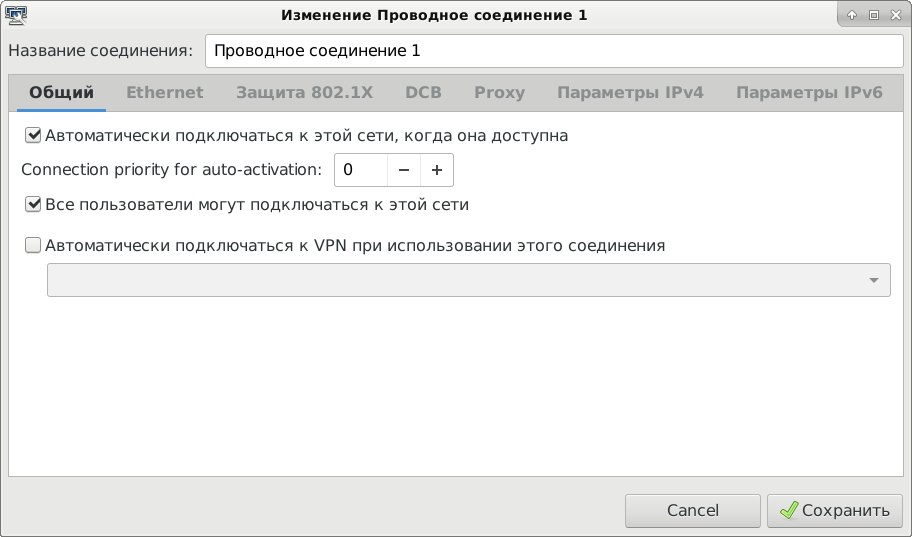Disable automatic connection to this network

coord(33,135)
